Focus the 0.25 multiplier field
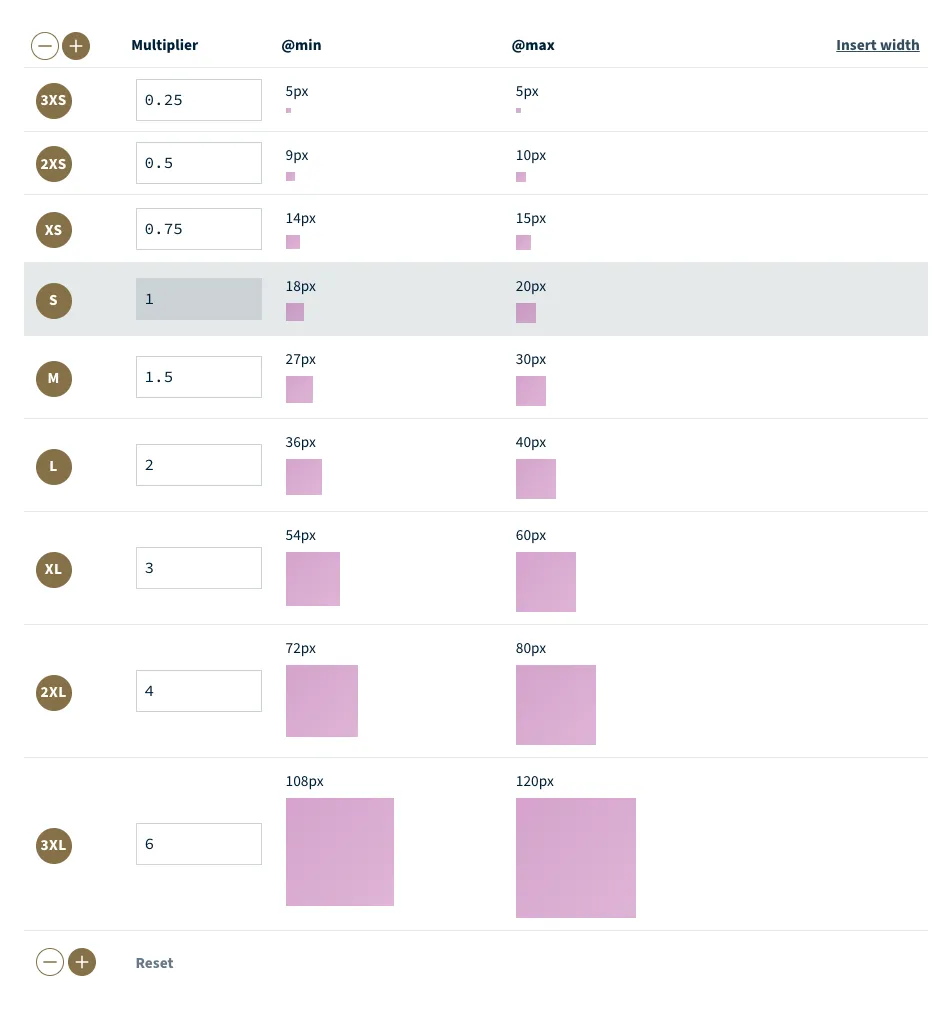952x1015 pixels. pos(199,100)
